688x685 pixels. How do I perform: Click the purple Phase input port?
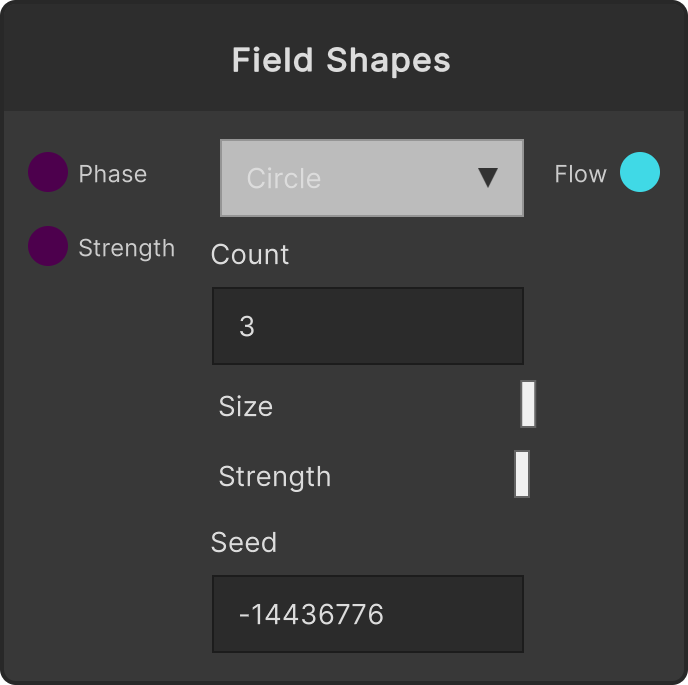[48, 172]
